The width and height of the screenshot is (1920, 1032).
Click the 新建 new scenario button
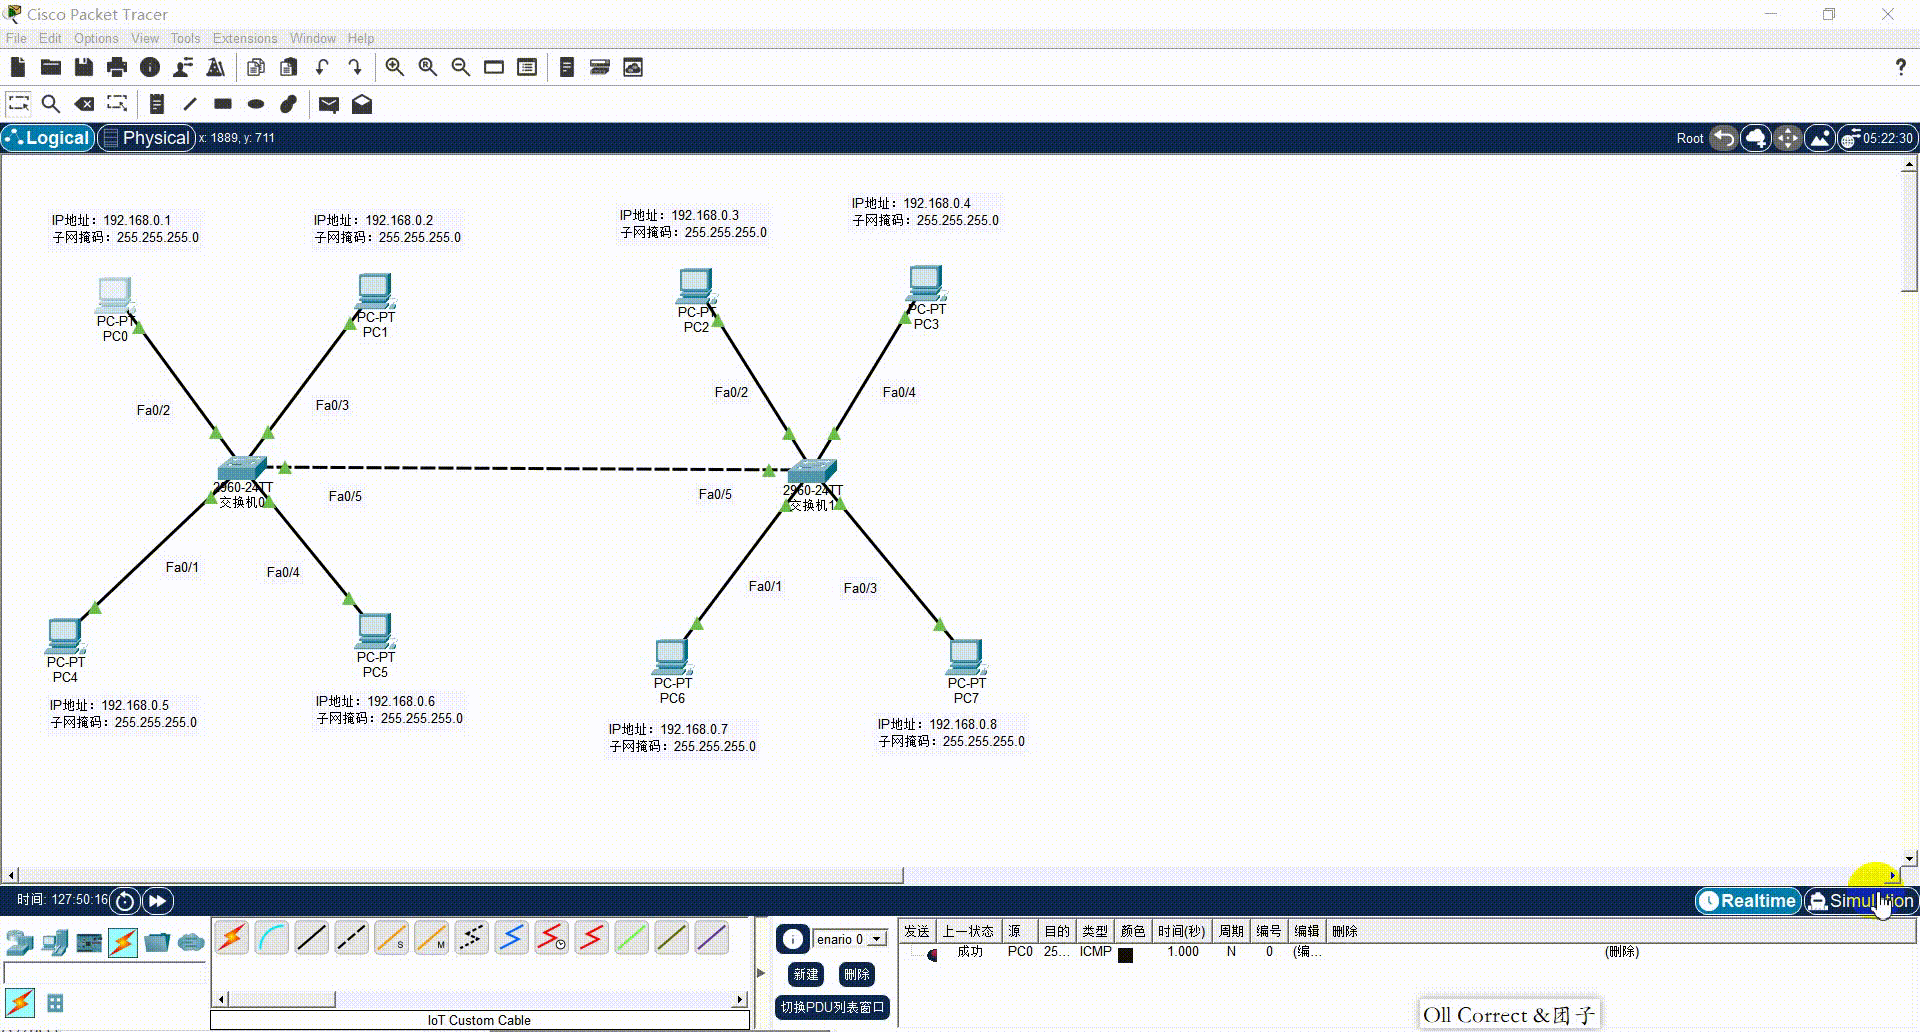tap(806, 974)
